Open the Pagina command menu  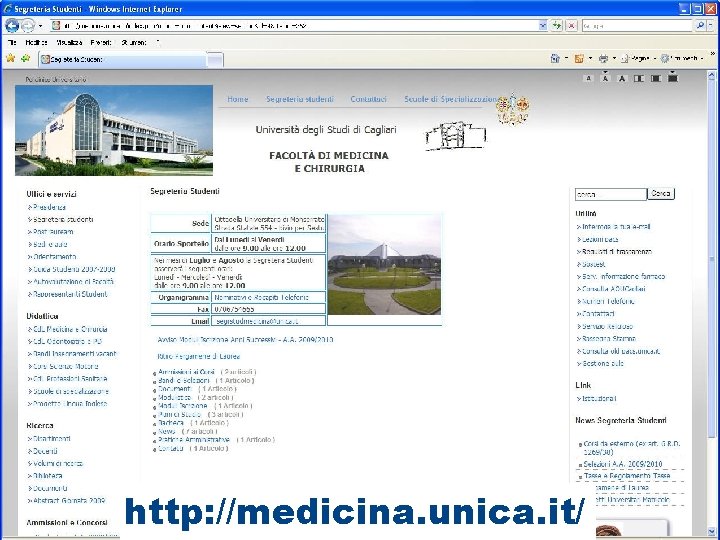click(x=638, y=58)
